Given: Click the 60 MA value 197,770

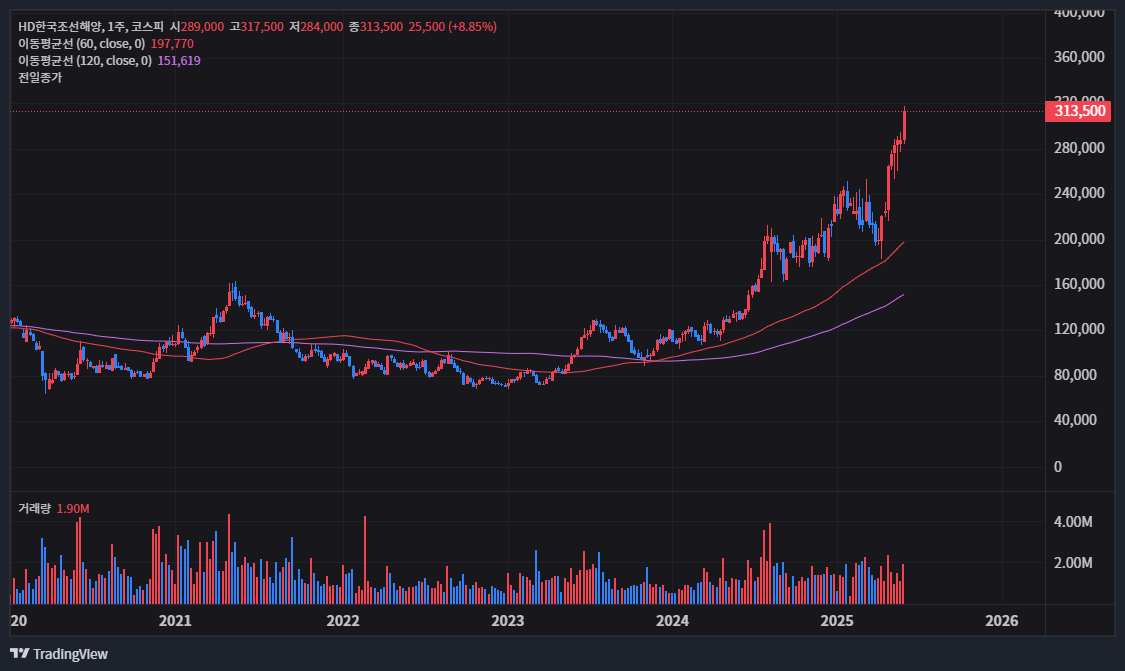Looking at the screenshot, I should (x=172, y=44).
